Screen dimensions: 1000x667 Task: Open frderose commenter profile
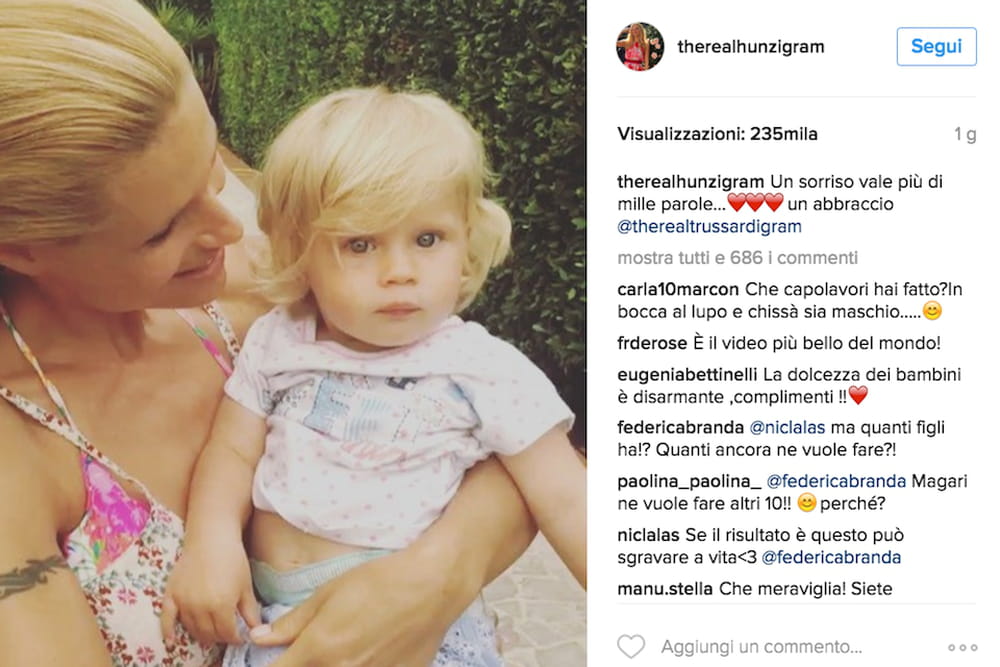(x=652, y=343)
